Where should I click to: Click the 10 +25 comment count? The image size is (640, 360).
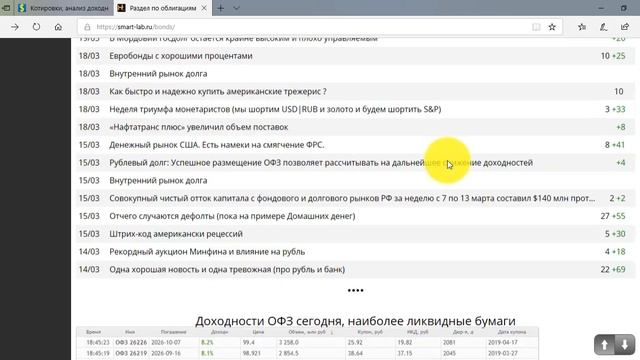pos(613,56)
